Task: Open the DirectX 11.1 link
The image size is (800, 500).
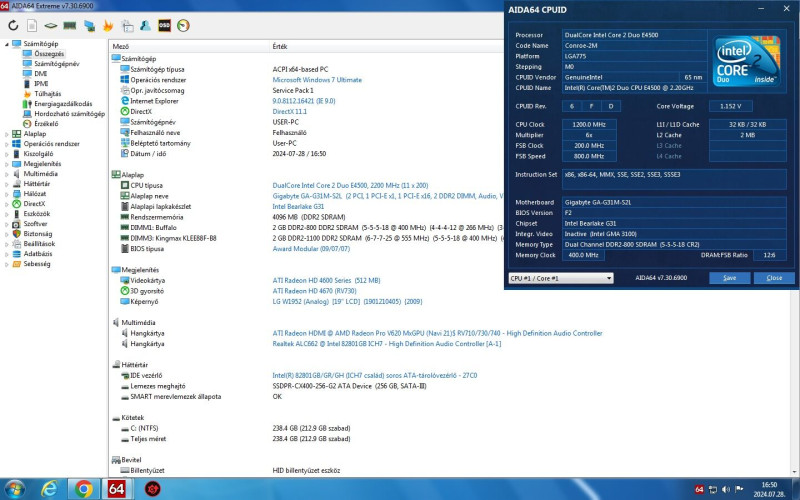Action: pyautogui.click(x=289, y=112)
